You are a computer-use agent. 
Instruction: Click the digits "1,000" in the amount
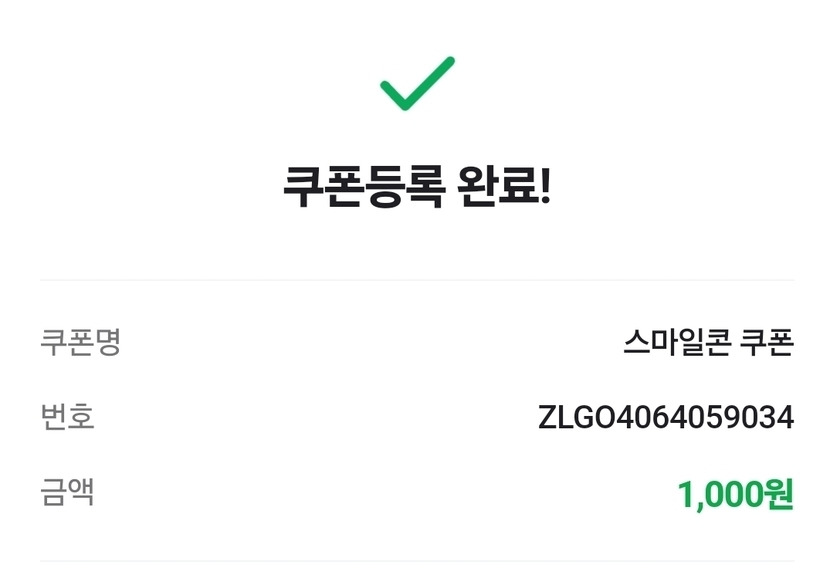coord(720,494)
